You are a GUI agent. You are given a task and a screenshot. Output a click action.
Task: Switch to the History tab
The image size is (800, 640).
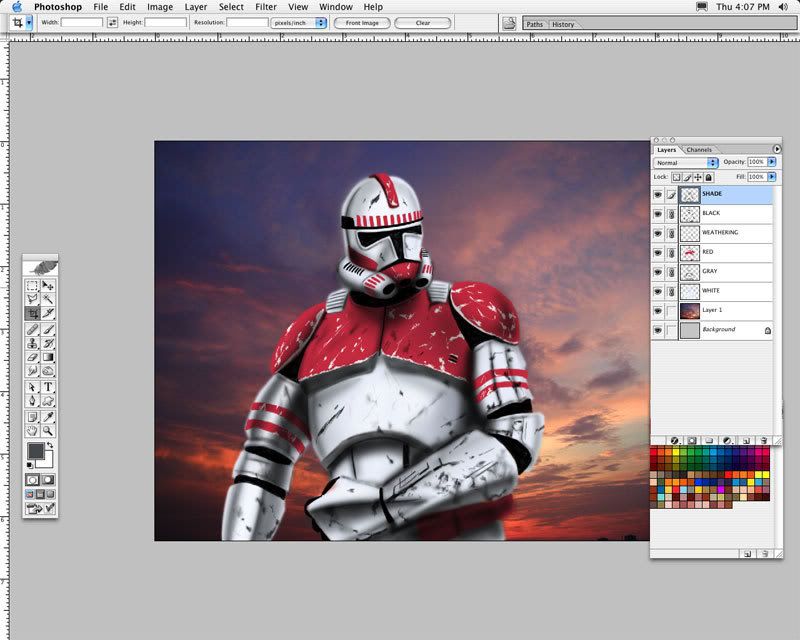563,24
